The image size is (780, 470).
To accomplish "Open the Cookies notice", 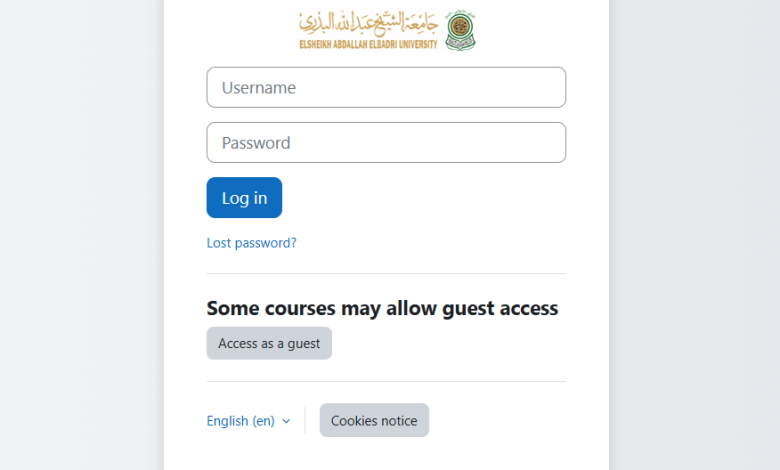I will [374, 420].
